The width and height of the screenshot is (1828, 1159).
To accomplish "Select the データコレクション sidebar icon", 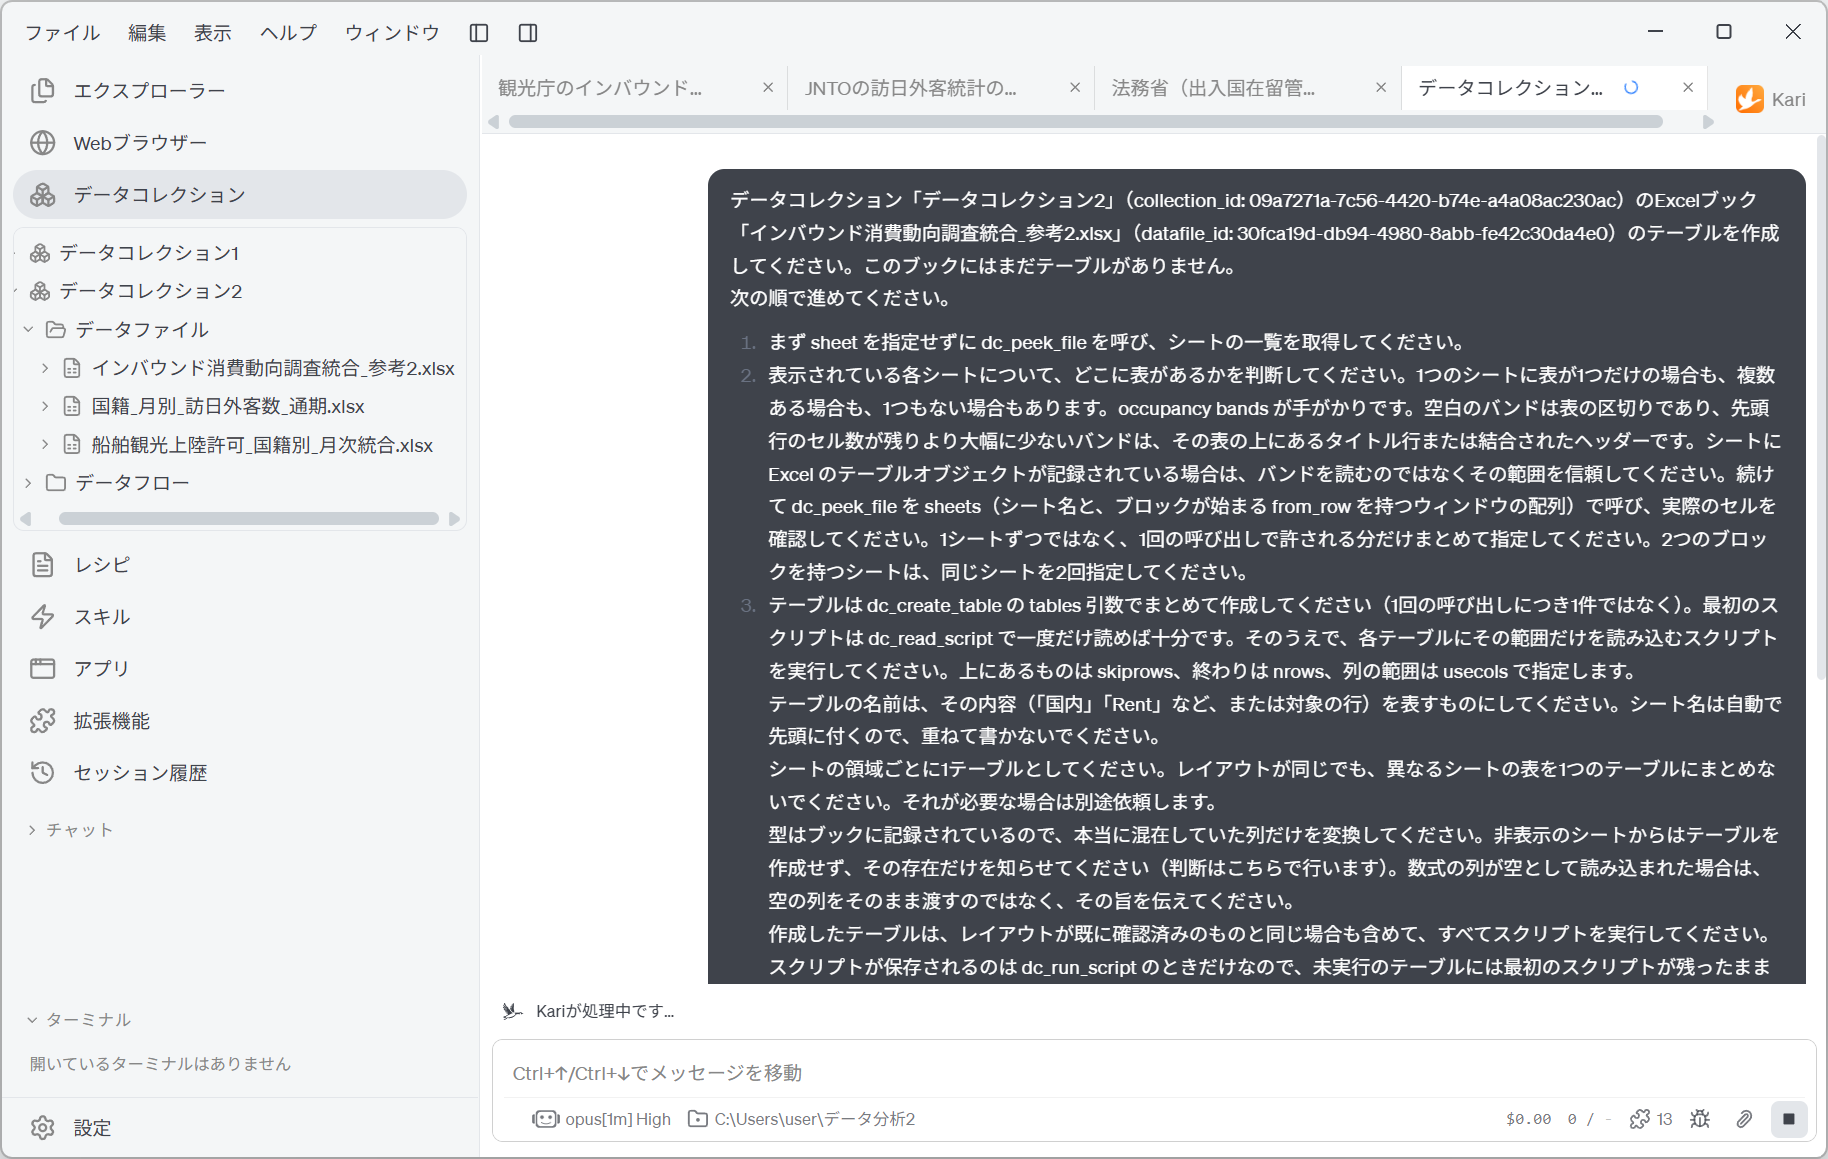I will click(x=43, y=195).
